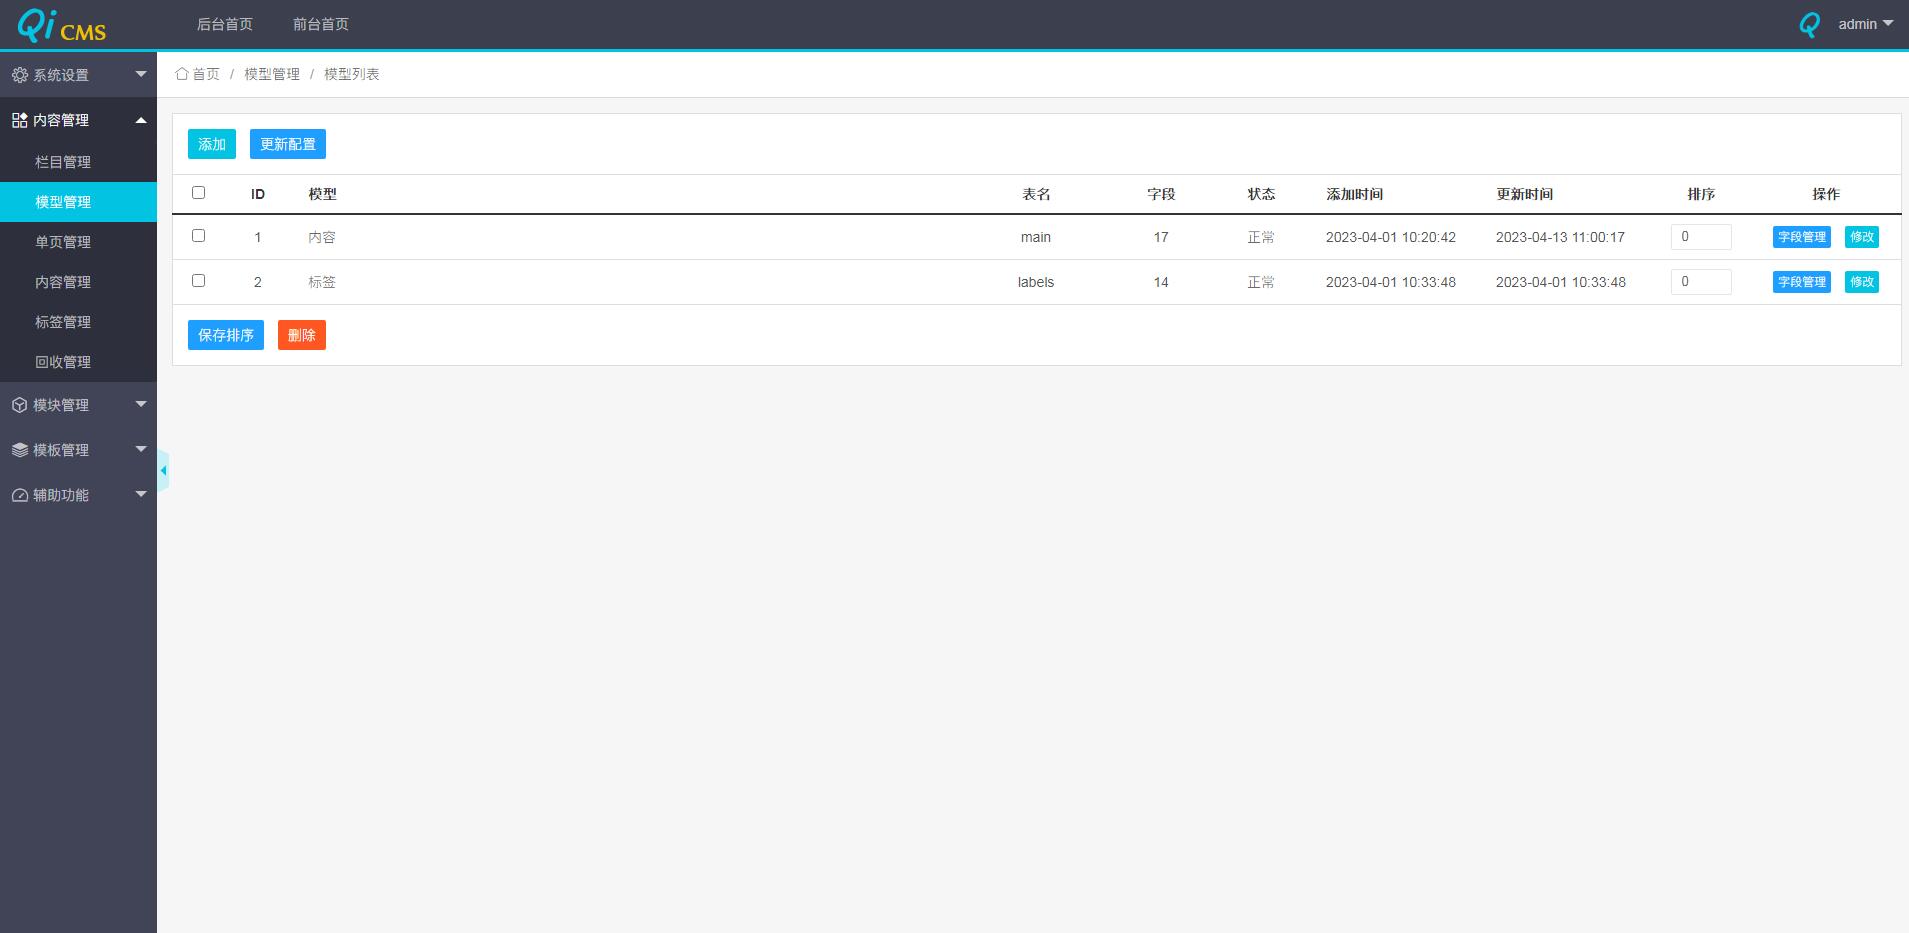Click the 字段 column header
Screen dimensions: 1909x933
pos(1161,194)
